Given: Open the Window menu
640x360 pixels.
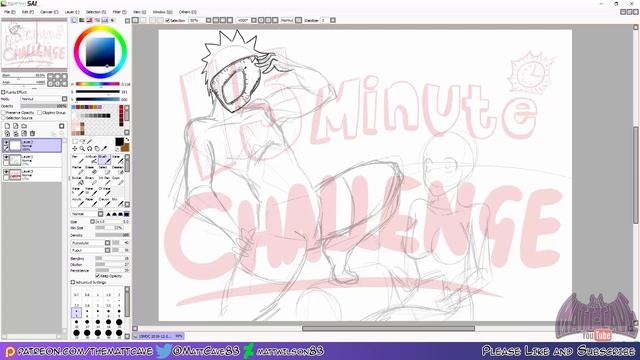Looking at the screenshot, I should click(162, 12).
